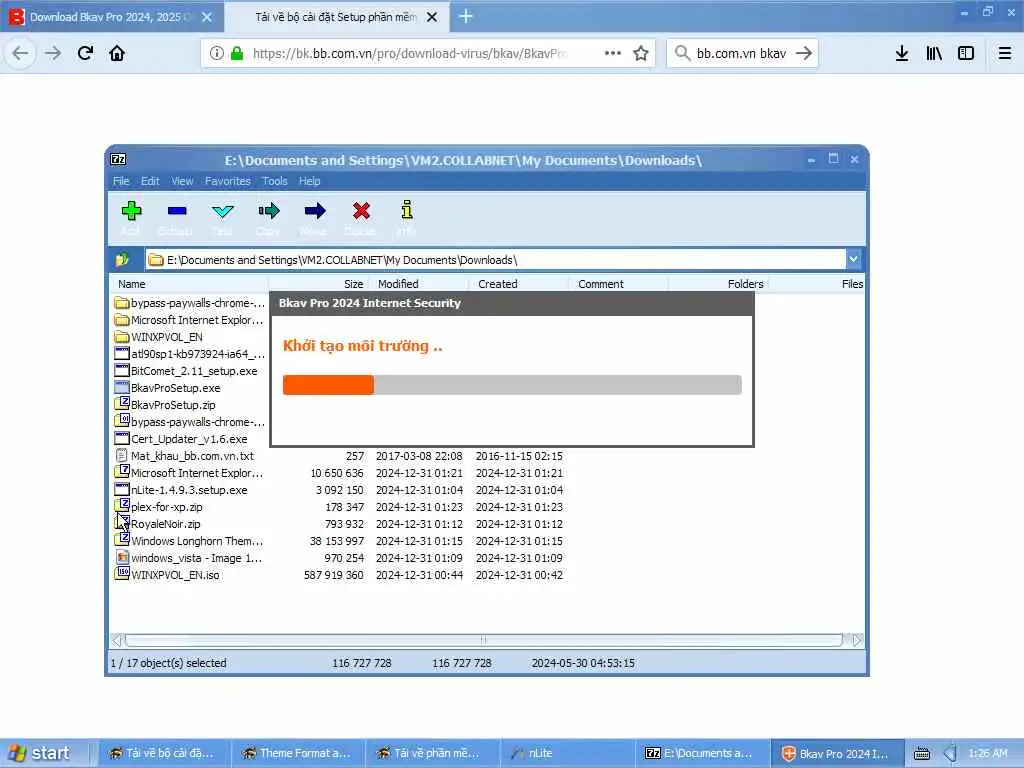Click the red X Delete icon

361,210
